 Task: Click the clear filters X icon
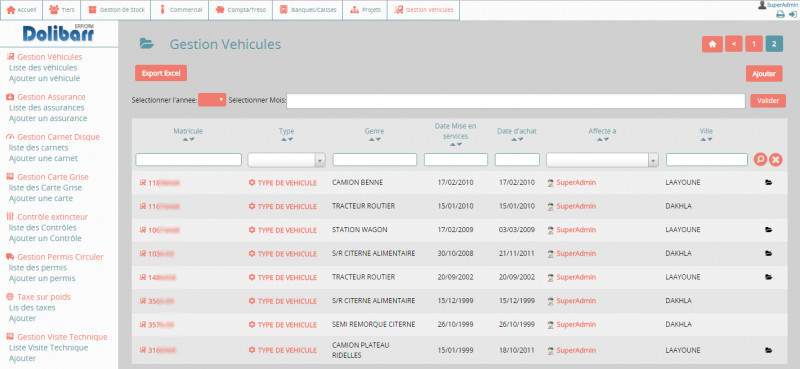776,160
